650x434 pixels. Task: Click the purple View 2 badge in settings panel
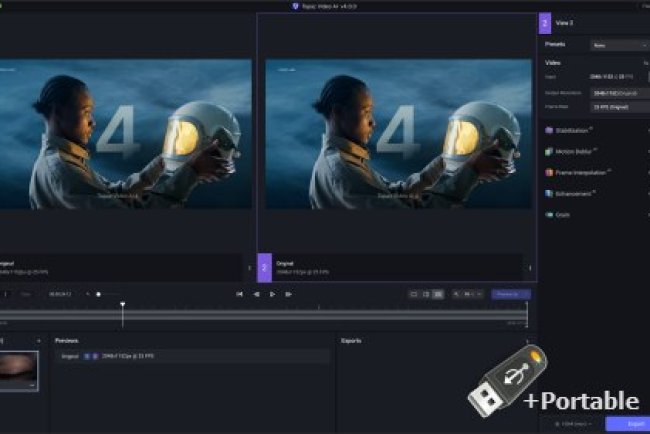[545, 23]
